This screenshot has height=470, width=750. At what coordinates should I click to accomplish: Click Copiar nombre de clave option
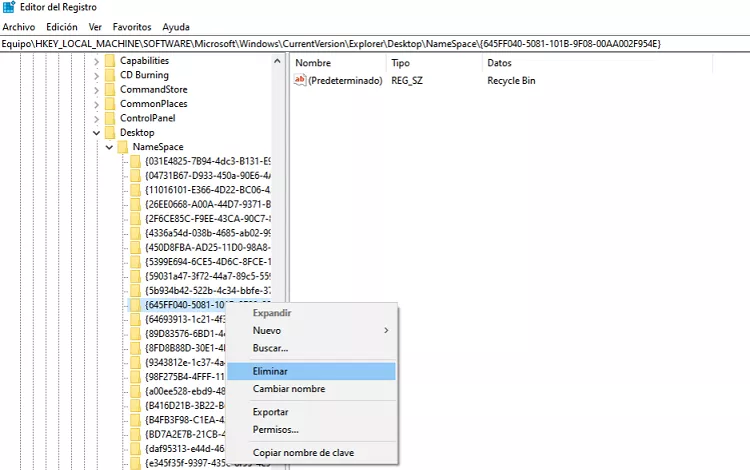pos(305,453)
